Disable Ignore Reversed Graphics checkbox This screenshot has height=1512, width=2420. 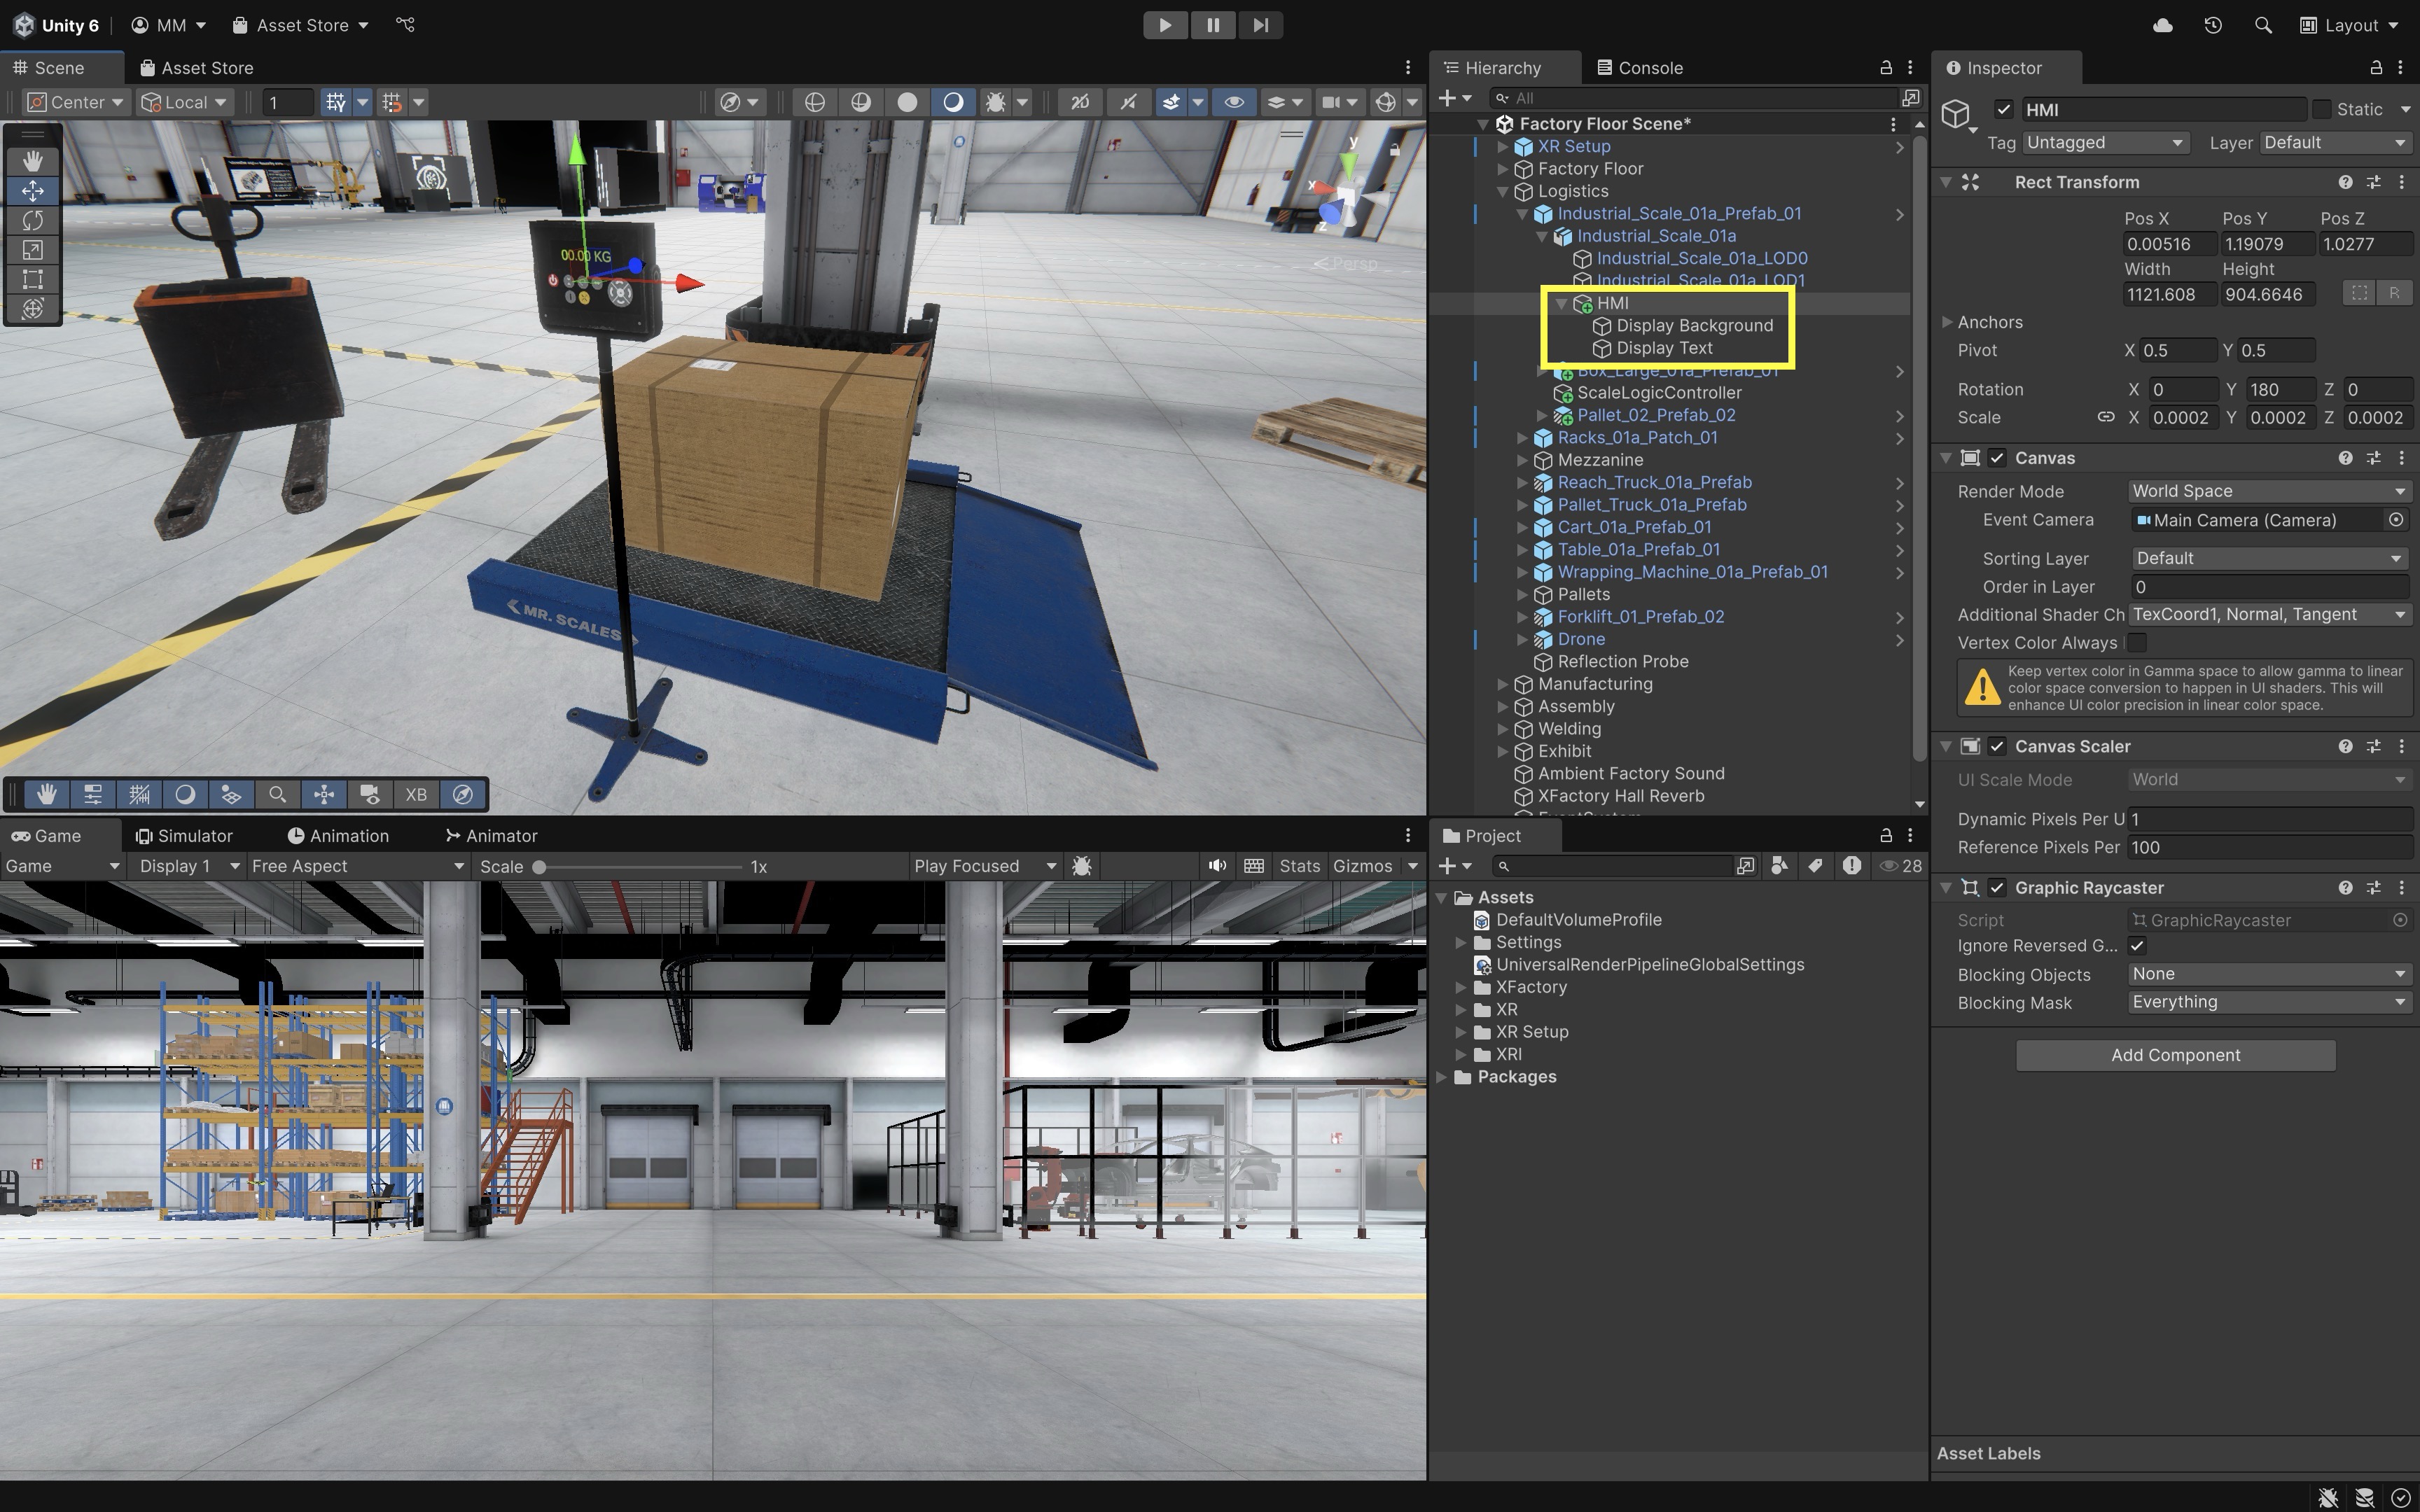click(2136, 946)
